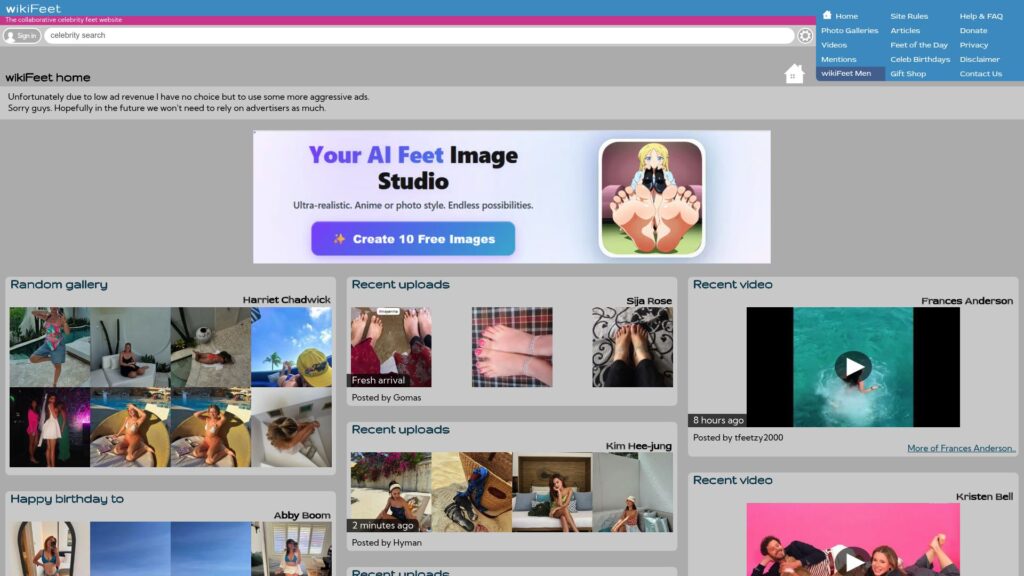Play Frances Anderson's recent video
This screenshot has width=1024, height=576.
[x=853, y=365]
